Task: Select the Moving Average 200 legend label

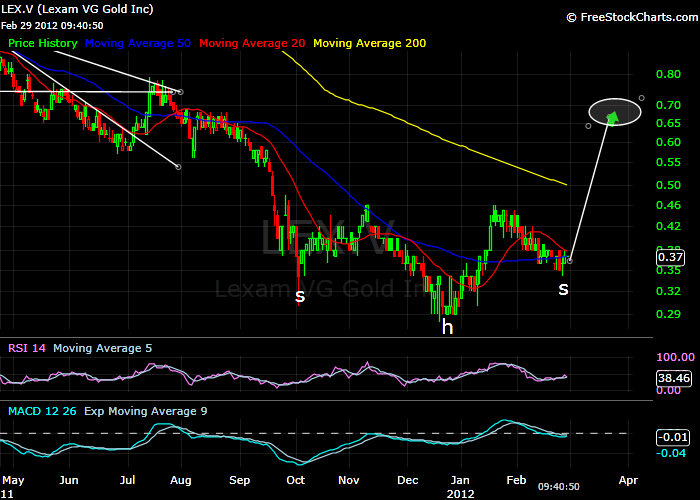Action: coord(370,43)
